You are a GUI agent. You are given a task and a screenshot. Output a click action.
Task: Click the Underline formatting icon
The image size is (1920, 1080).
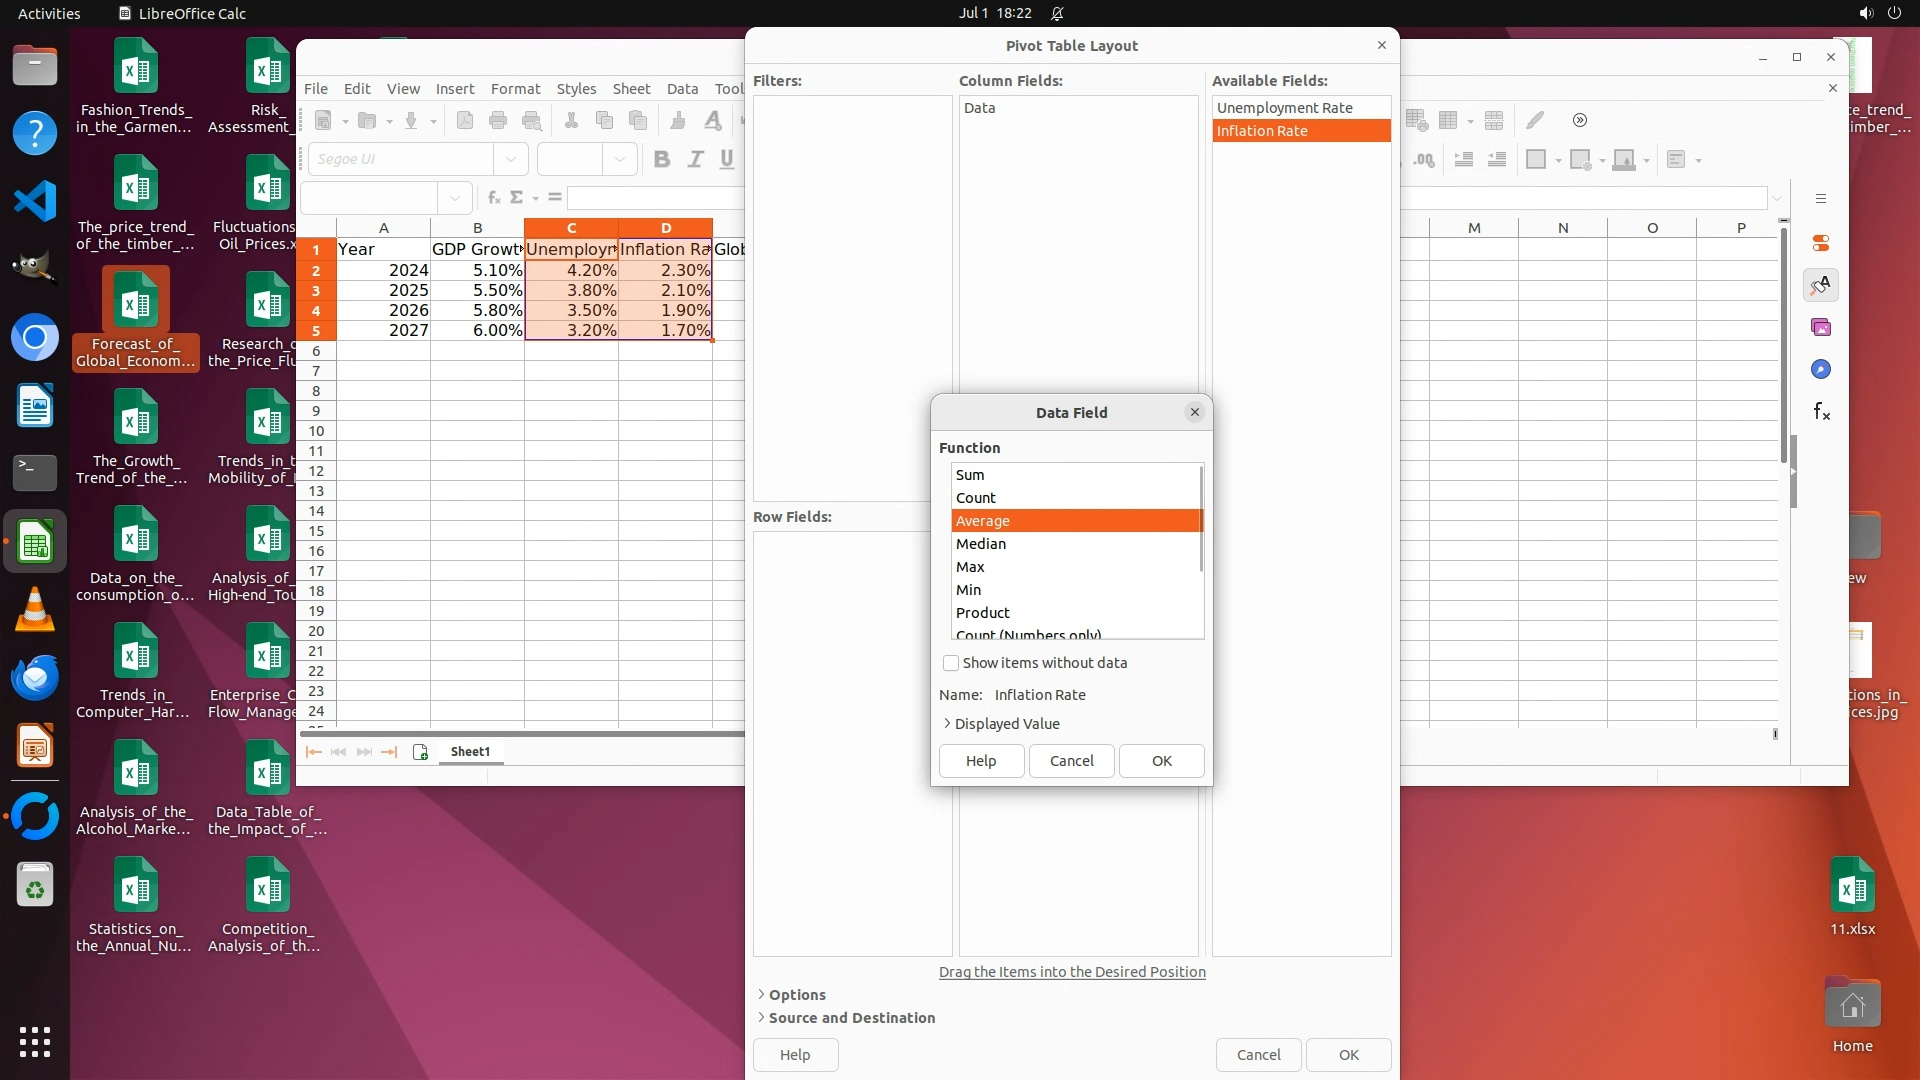727,159
